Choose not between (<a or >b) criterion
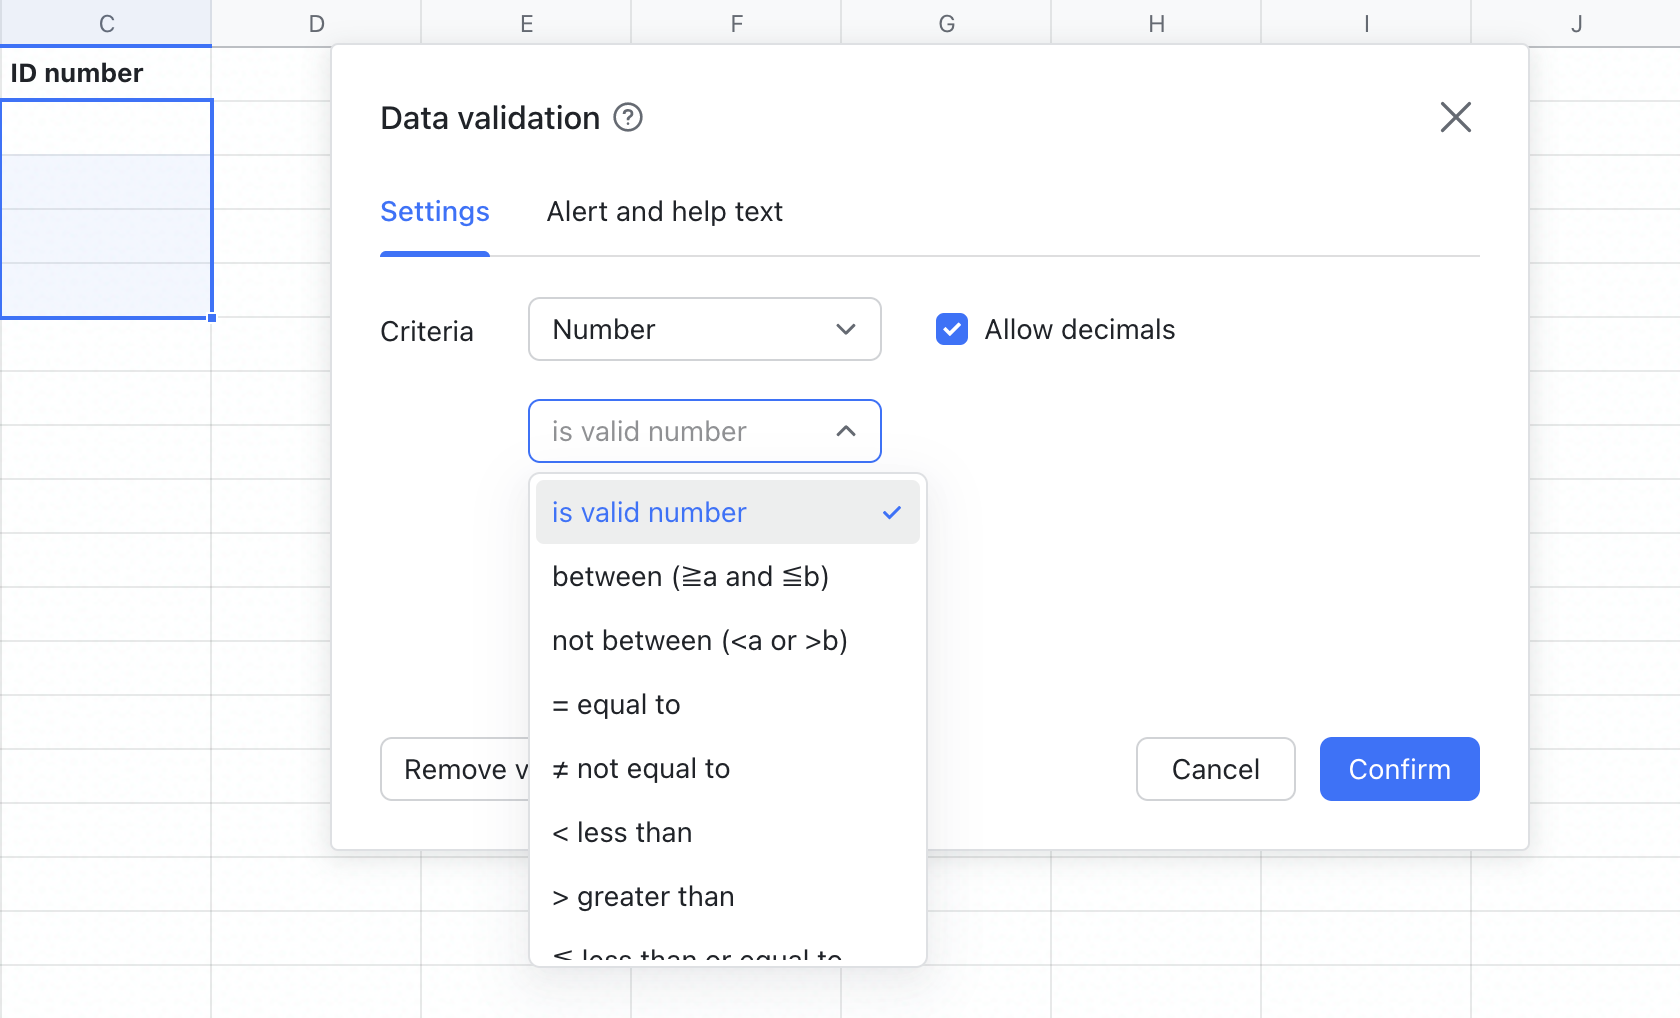1680x1018 pixels. click(700, 640)
